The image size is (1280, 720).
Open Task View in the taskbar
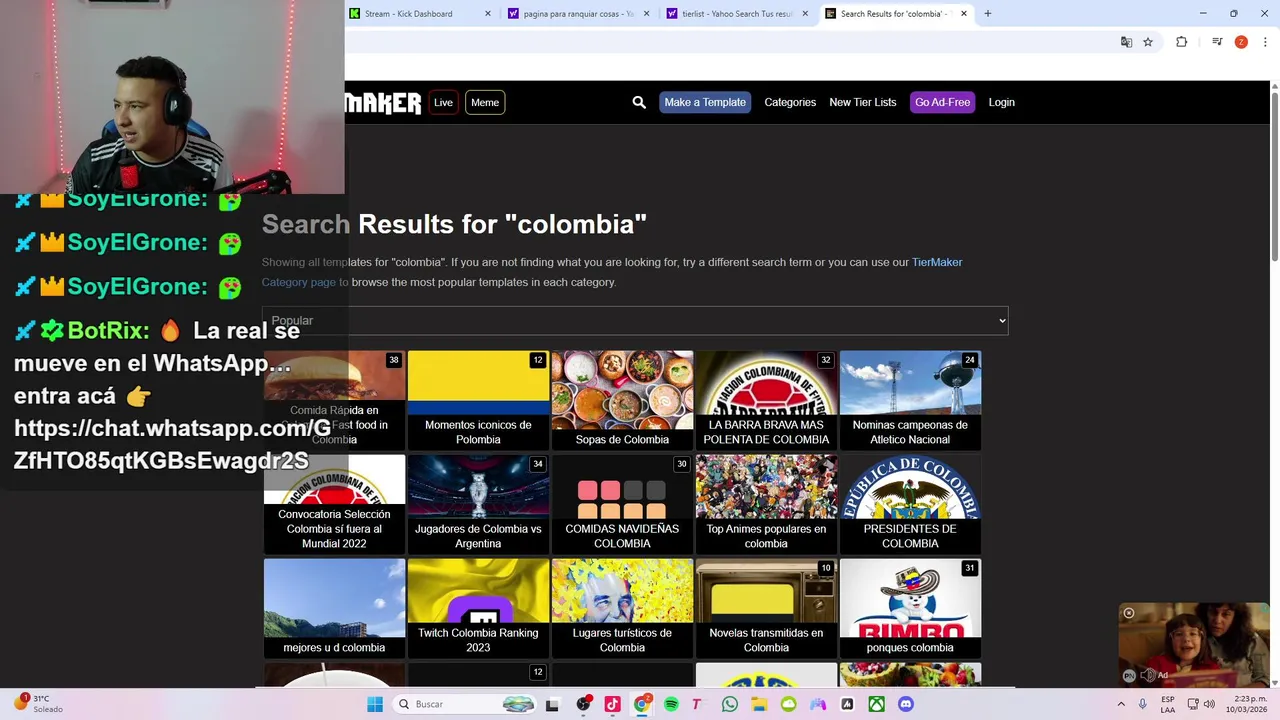click(x=552, y=704)
